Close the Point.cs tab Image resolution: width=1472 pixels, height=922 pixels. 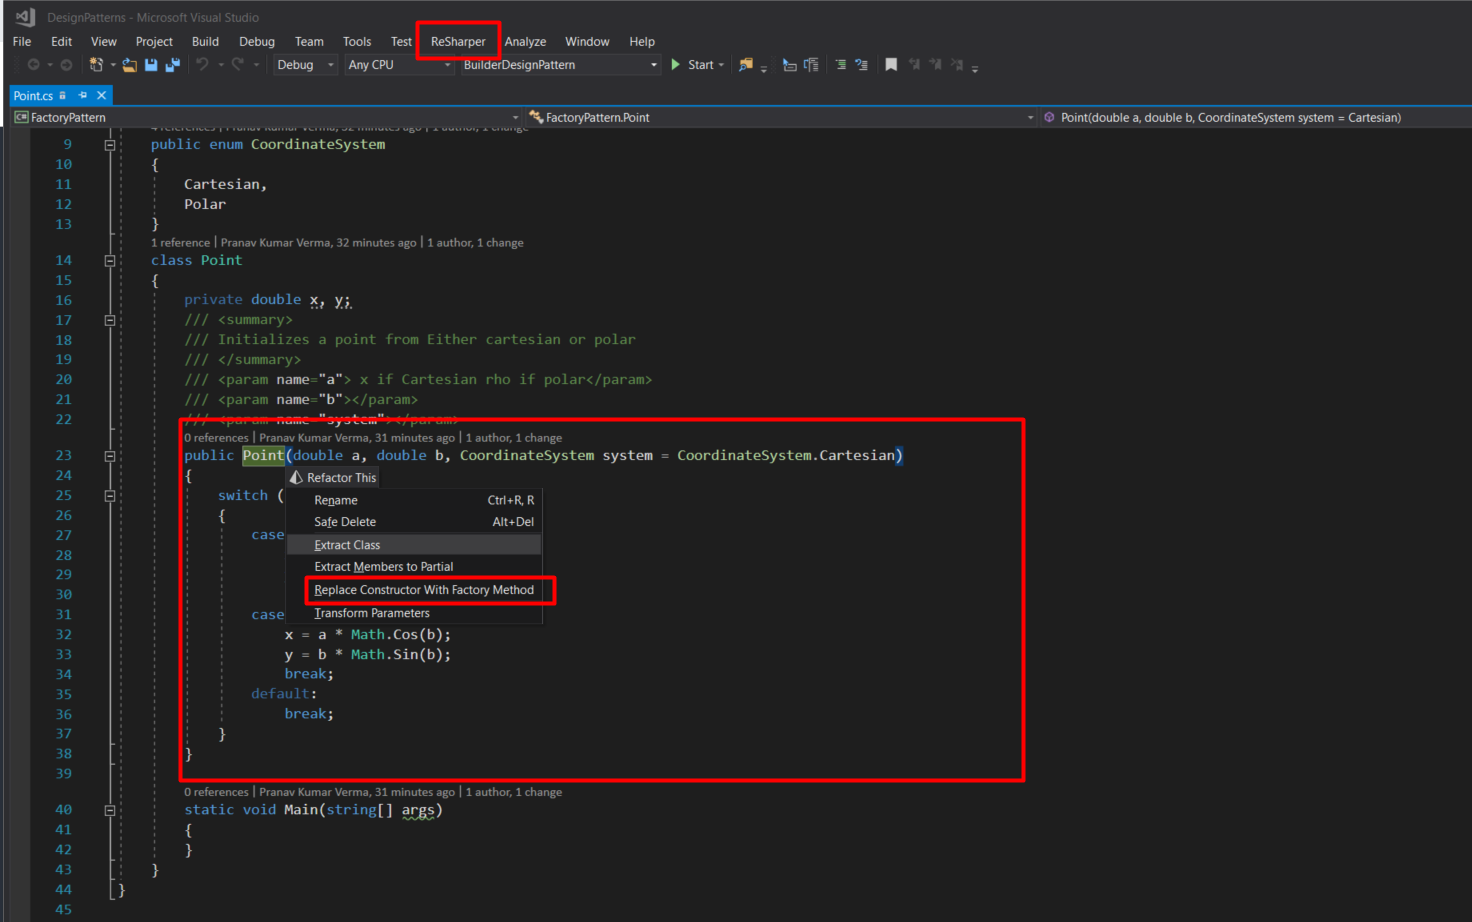pos(101,96)
